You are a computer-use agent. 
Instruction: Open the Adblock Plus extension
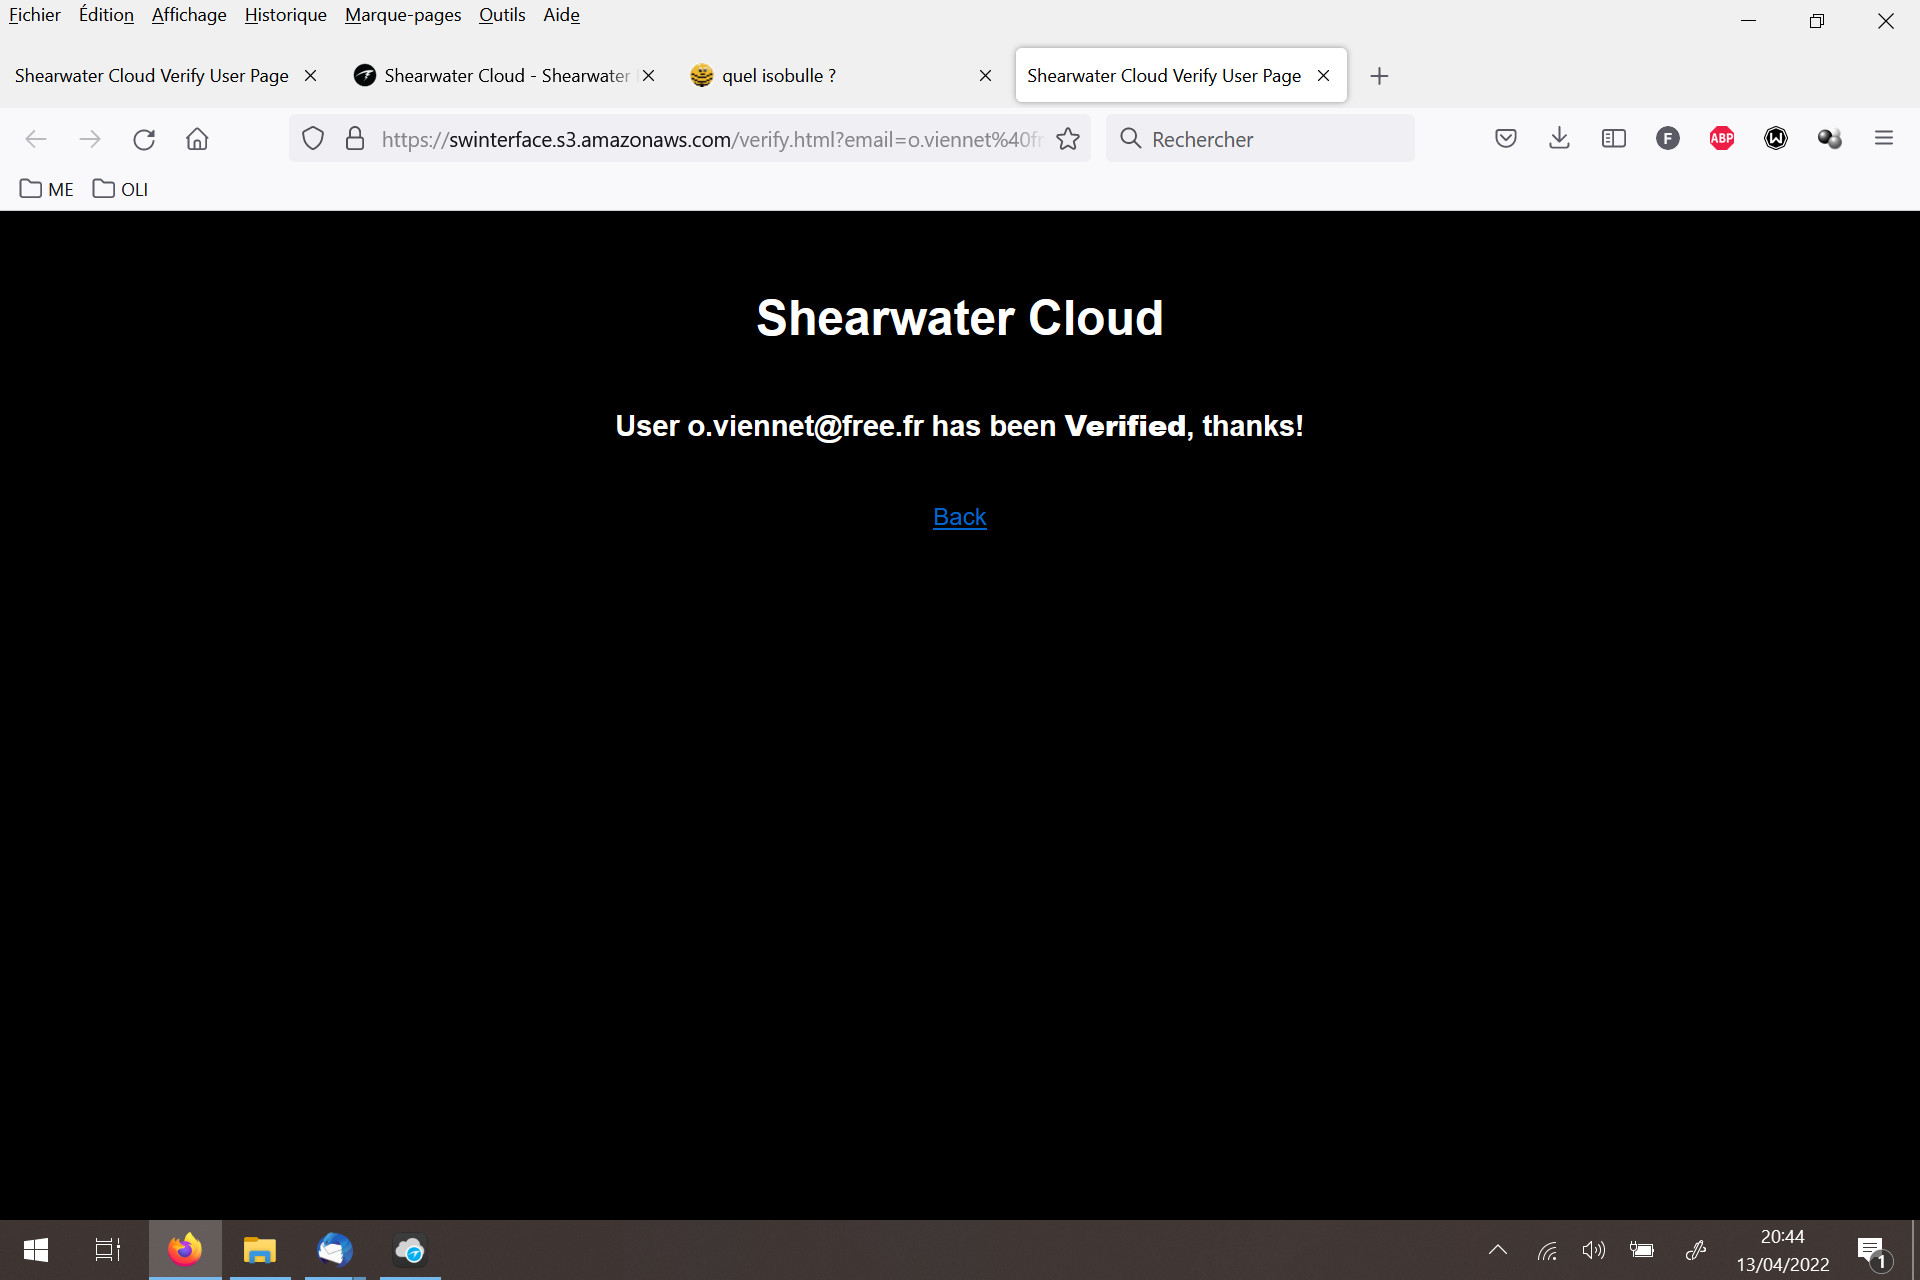click(x=1722, y=139)
